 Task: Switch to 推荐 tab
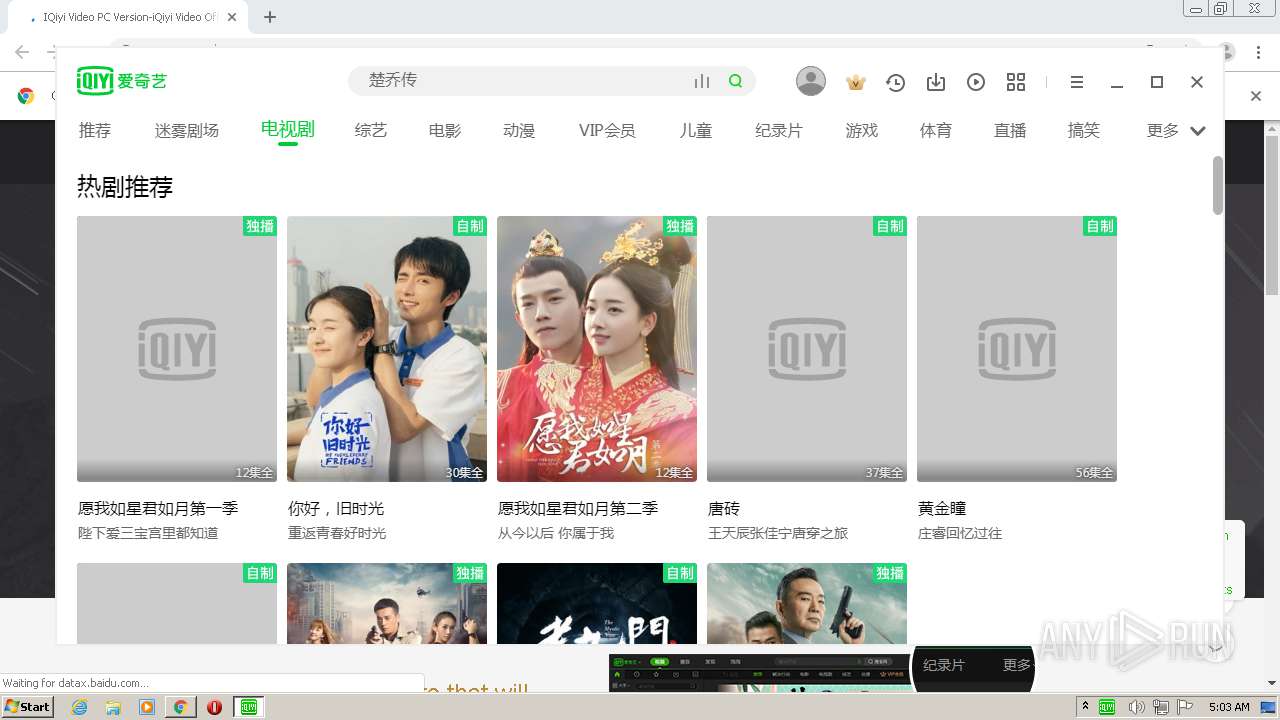[x=95, y=131]
